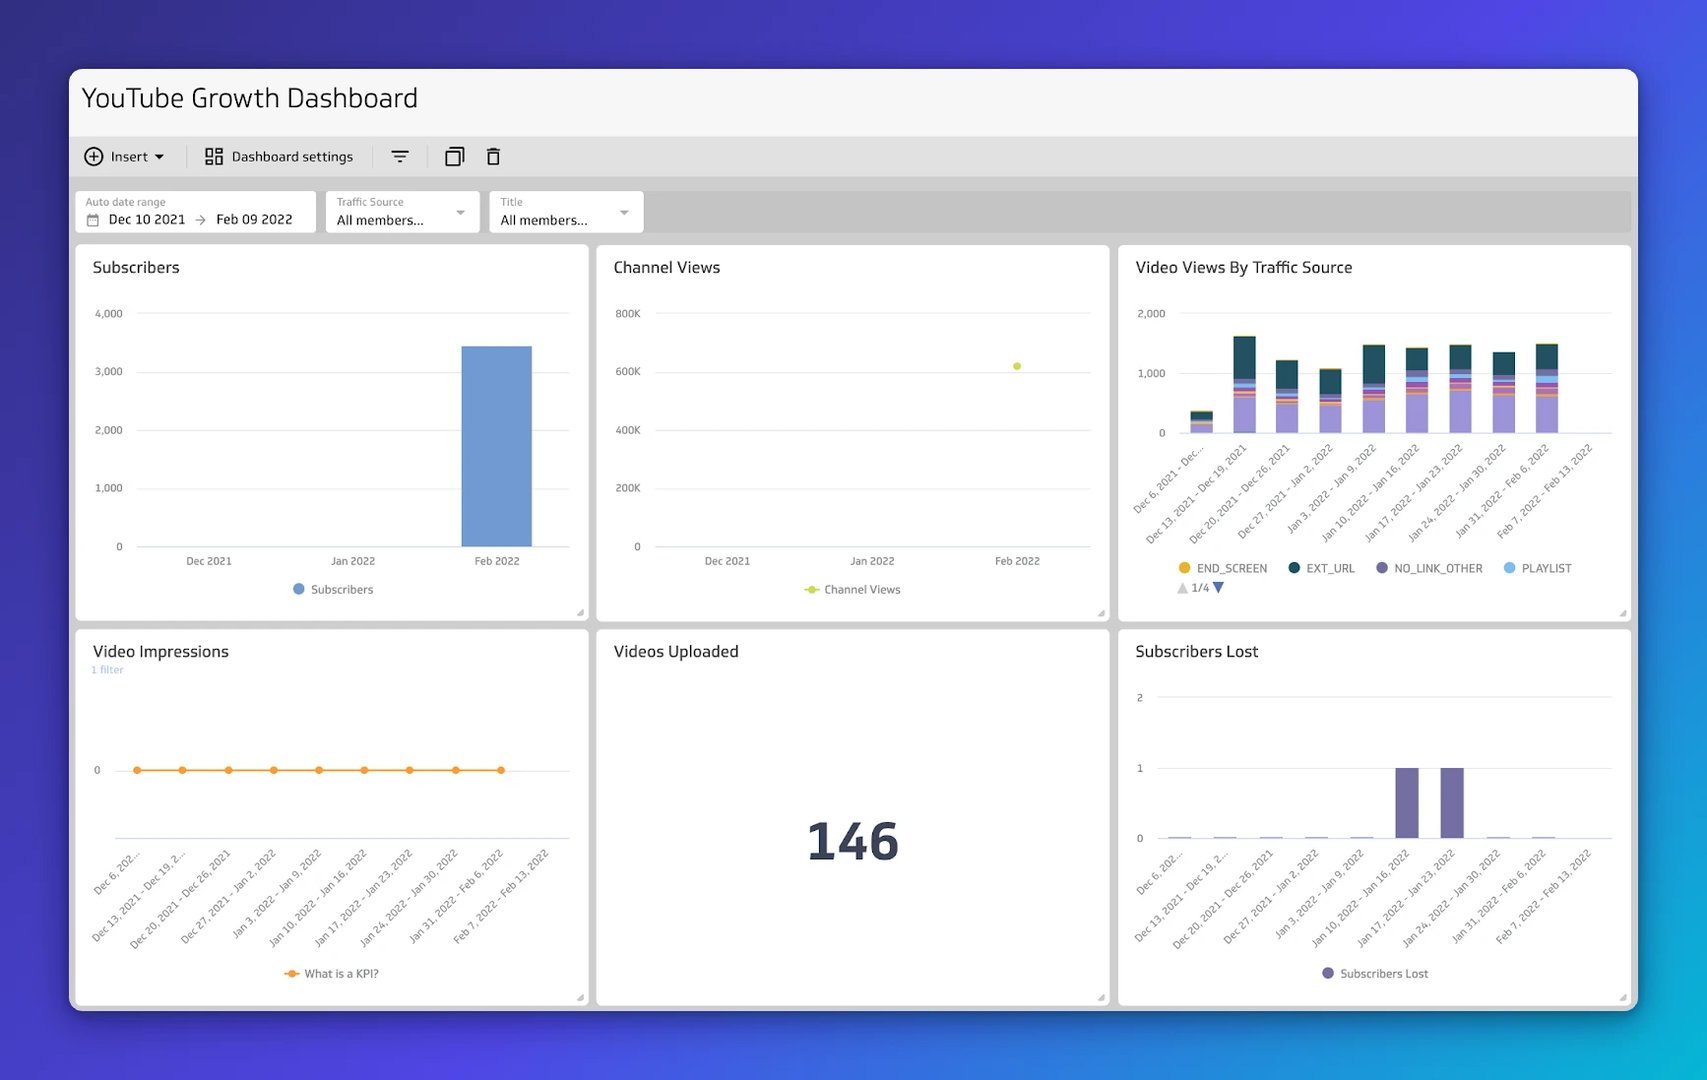Toggle Subscribers Lost legend series

pyautogui.click(x=1375, y=974)
